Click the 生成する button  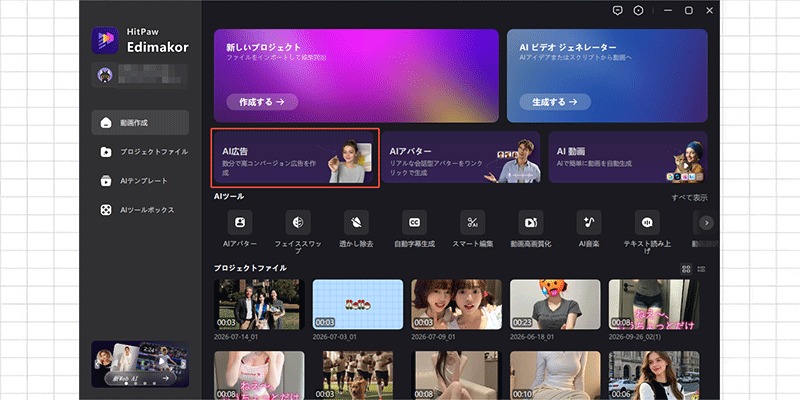[x=555, y=102]
